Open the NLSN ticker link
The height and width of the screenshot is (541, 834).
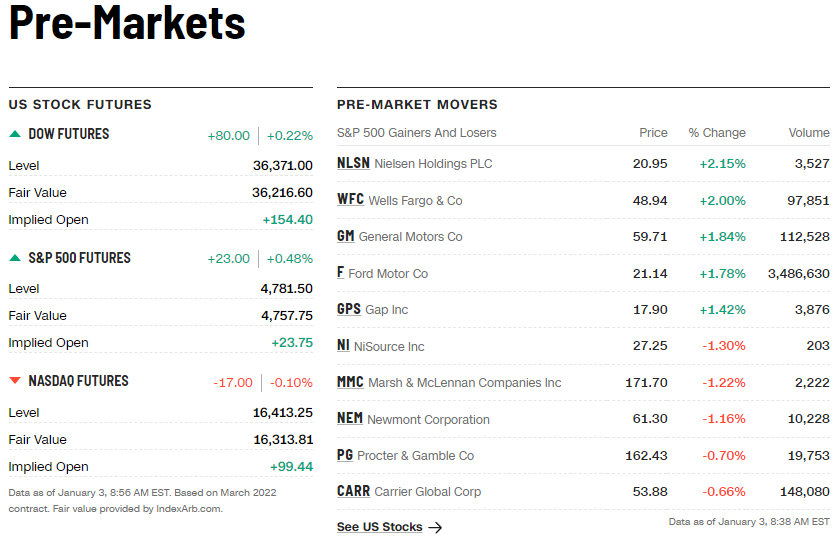353,164
